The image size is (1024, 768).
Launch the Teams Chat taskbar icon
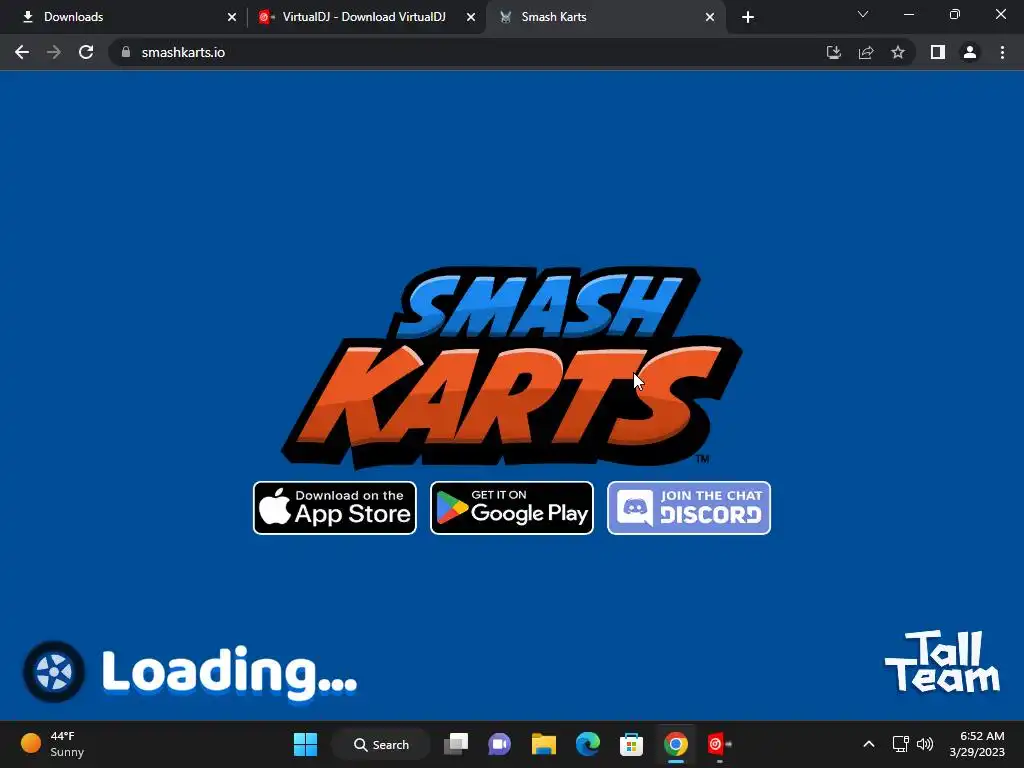point(500,744)
